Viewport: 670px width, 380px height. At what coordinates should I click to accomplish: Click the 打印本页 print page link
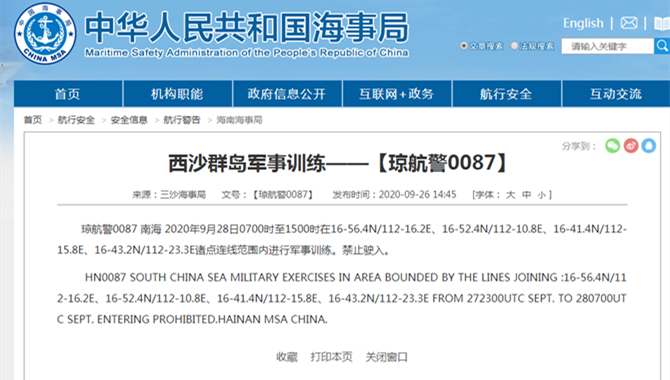tap(331, 357)
